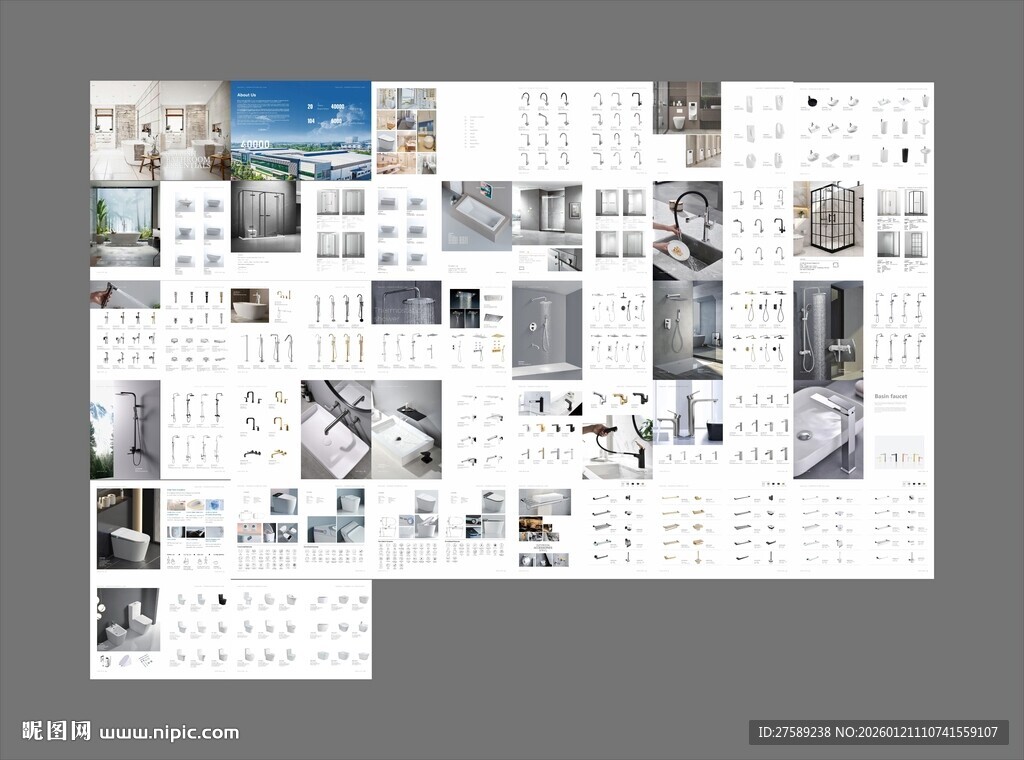The width and height of the screenshot is (1024, 760).
Task: Select square basin with black waterfall faucet
Action: tap(406, 430)
